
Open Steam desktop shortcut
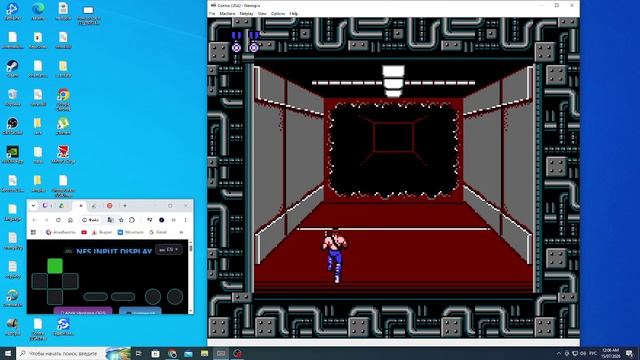click(x=12, y=69)
